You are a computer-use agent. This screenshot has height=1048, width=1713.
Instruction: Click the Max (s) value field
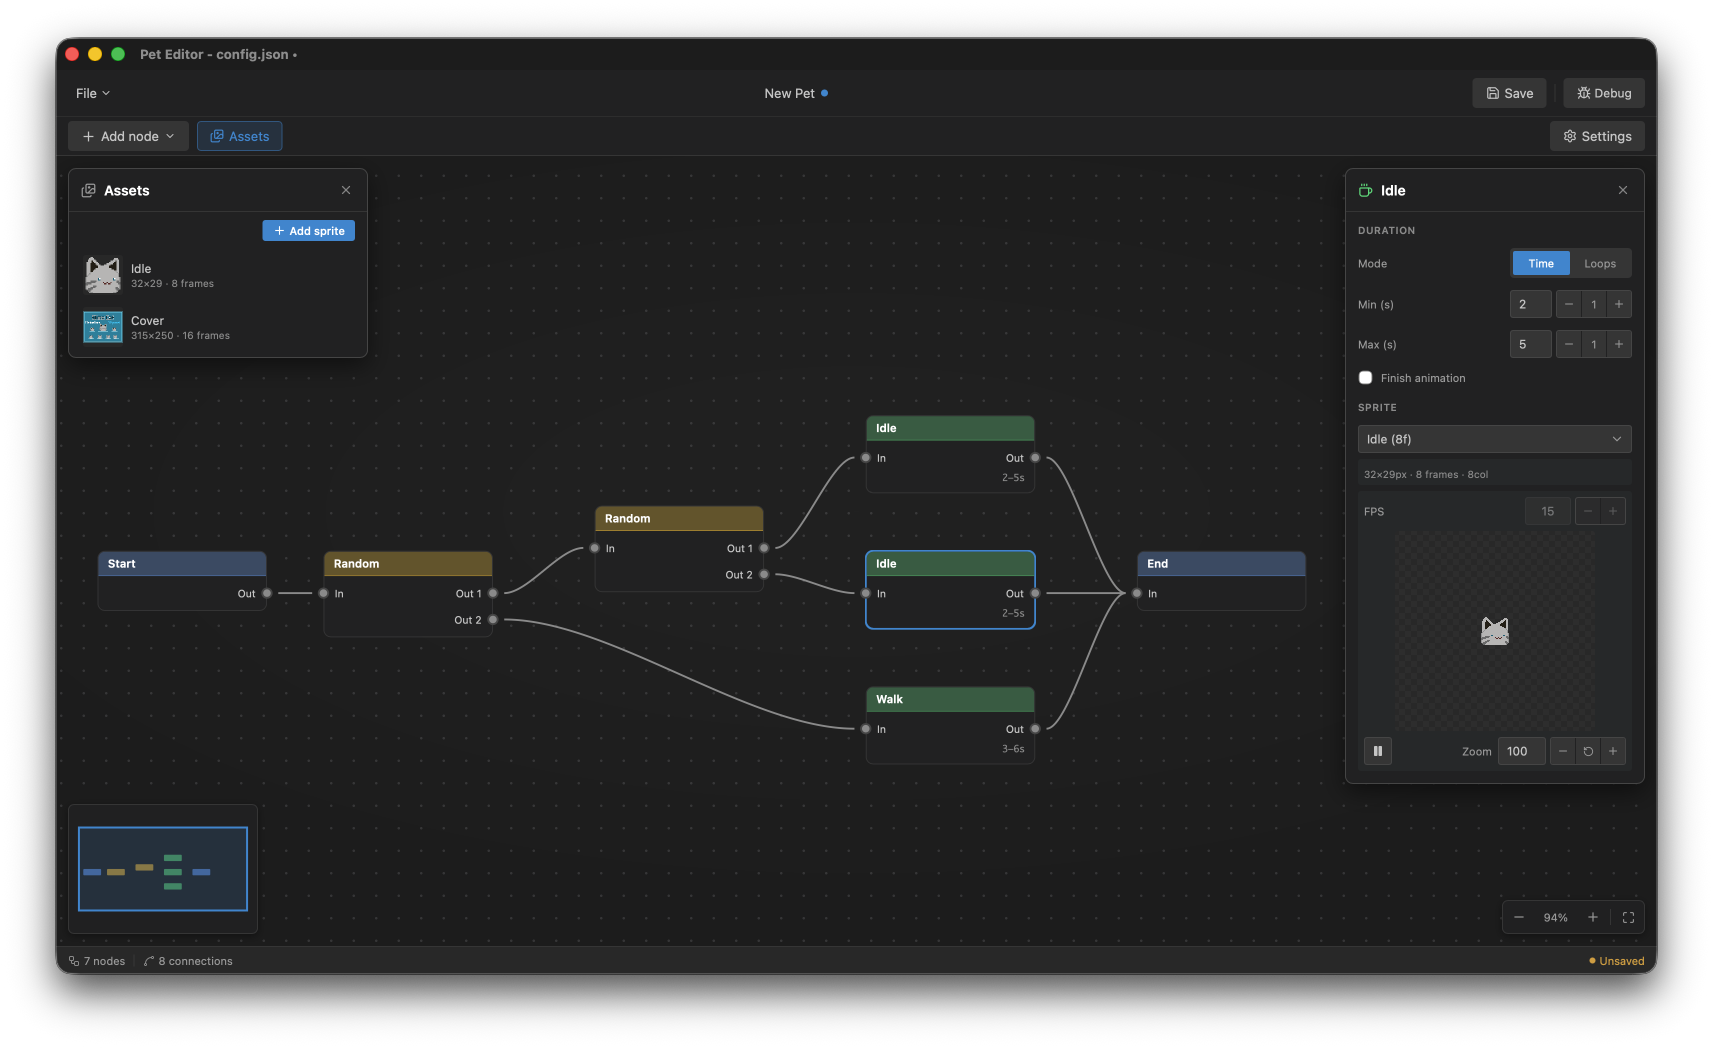point(1530,344)
